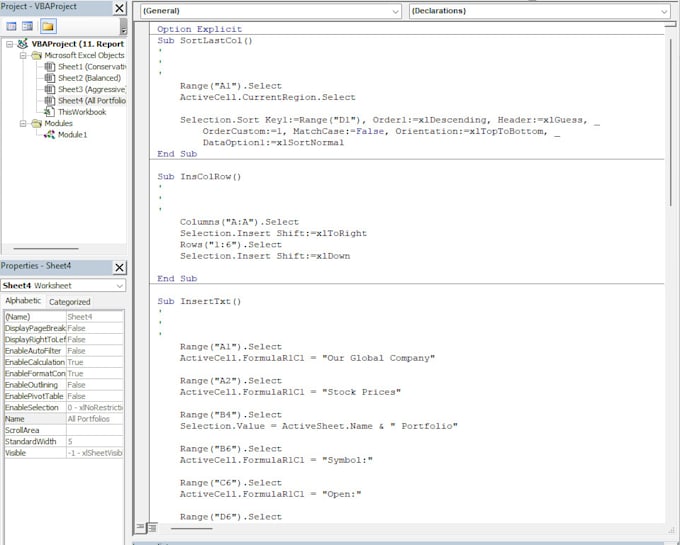The image size is (680, 545).
Task: Click the View Code icon in Project panel
Action: tap(11, 26)
